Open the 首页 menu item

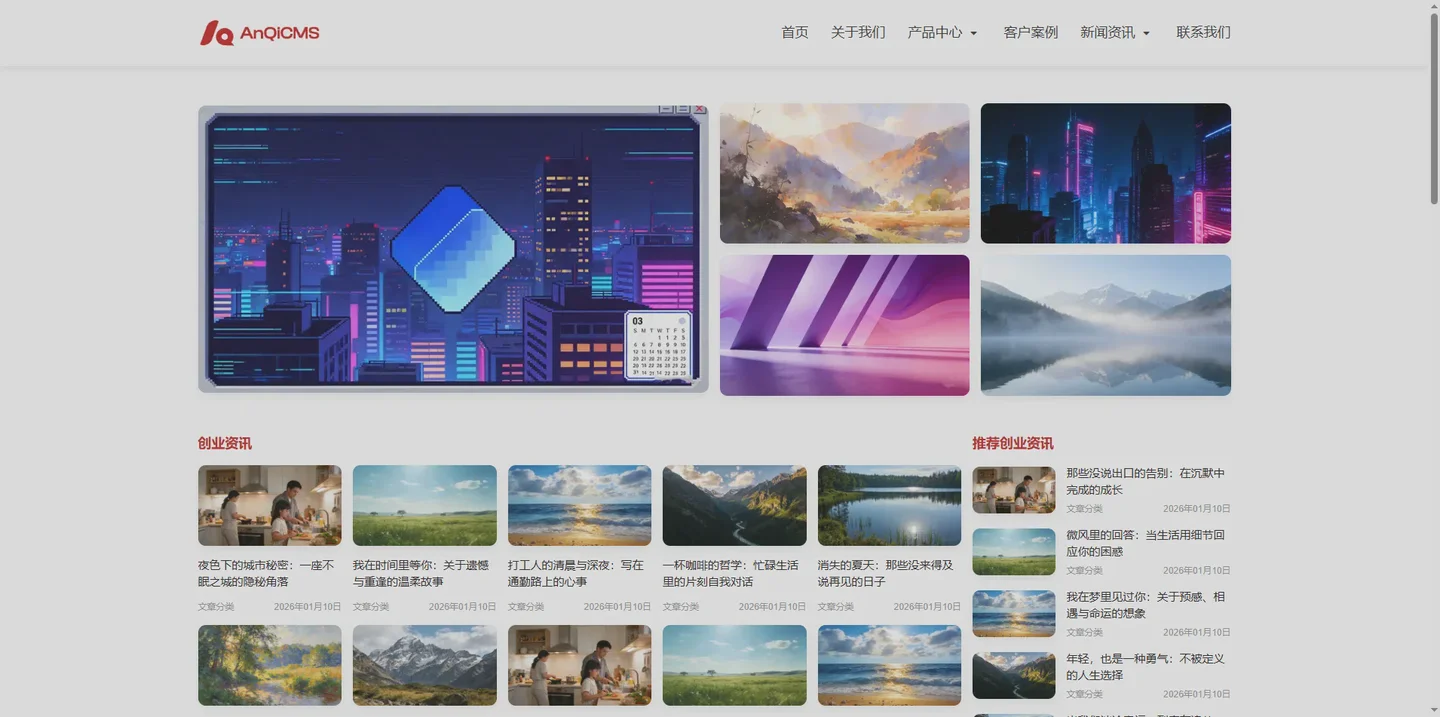[x=794, y=32]
